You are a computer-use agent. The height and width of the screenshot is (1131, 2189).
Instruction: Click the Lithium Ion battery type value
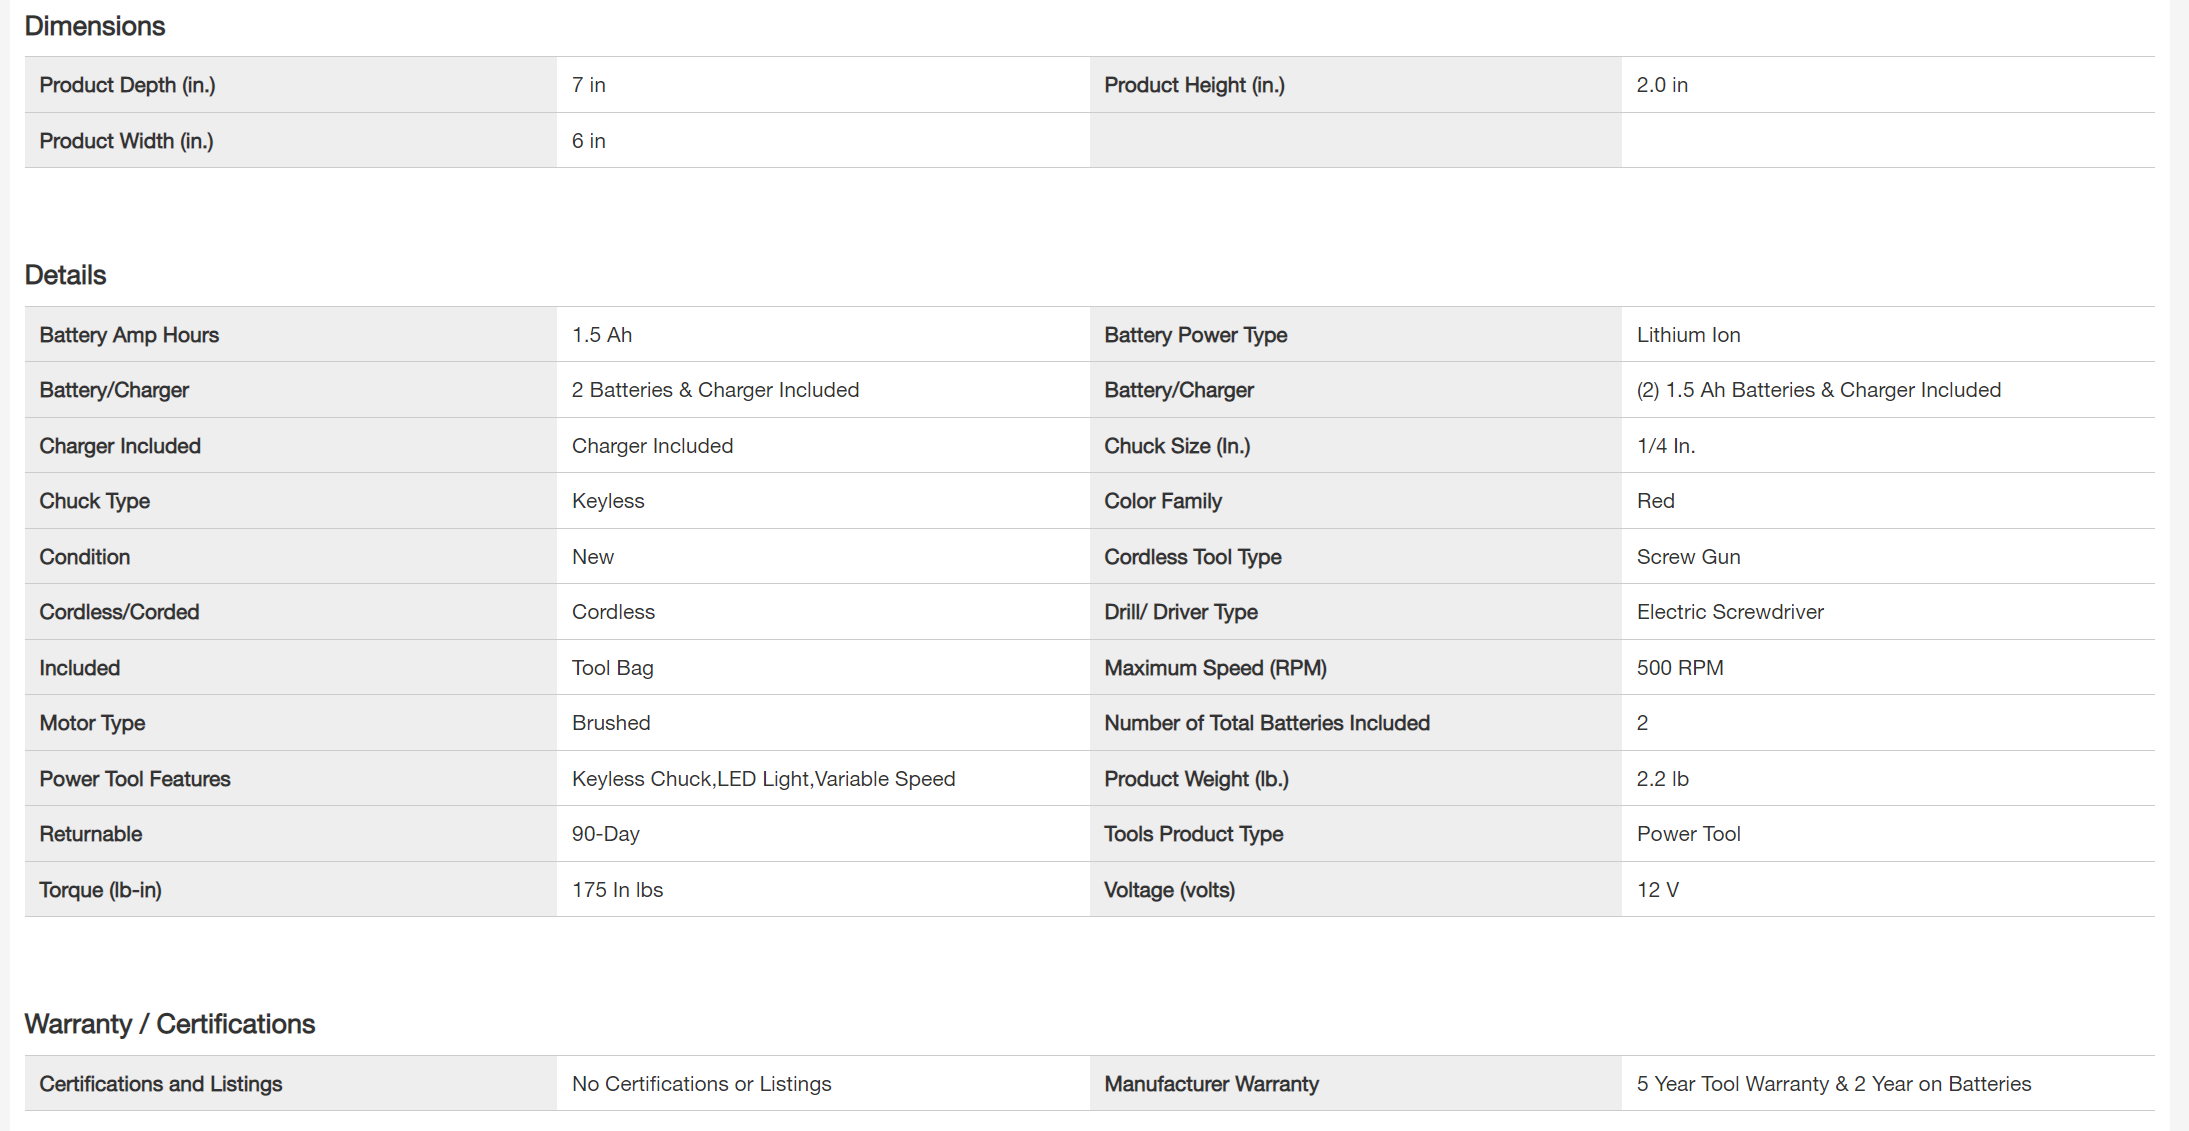click(1688, 335)
